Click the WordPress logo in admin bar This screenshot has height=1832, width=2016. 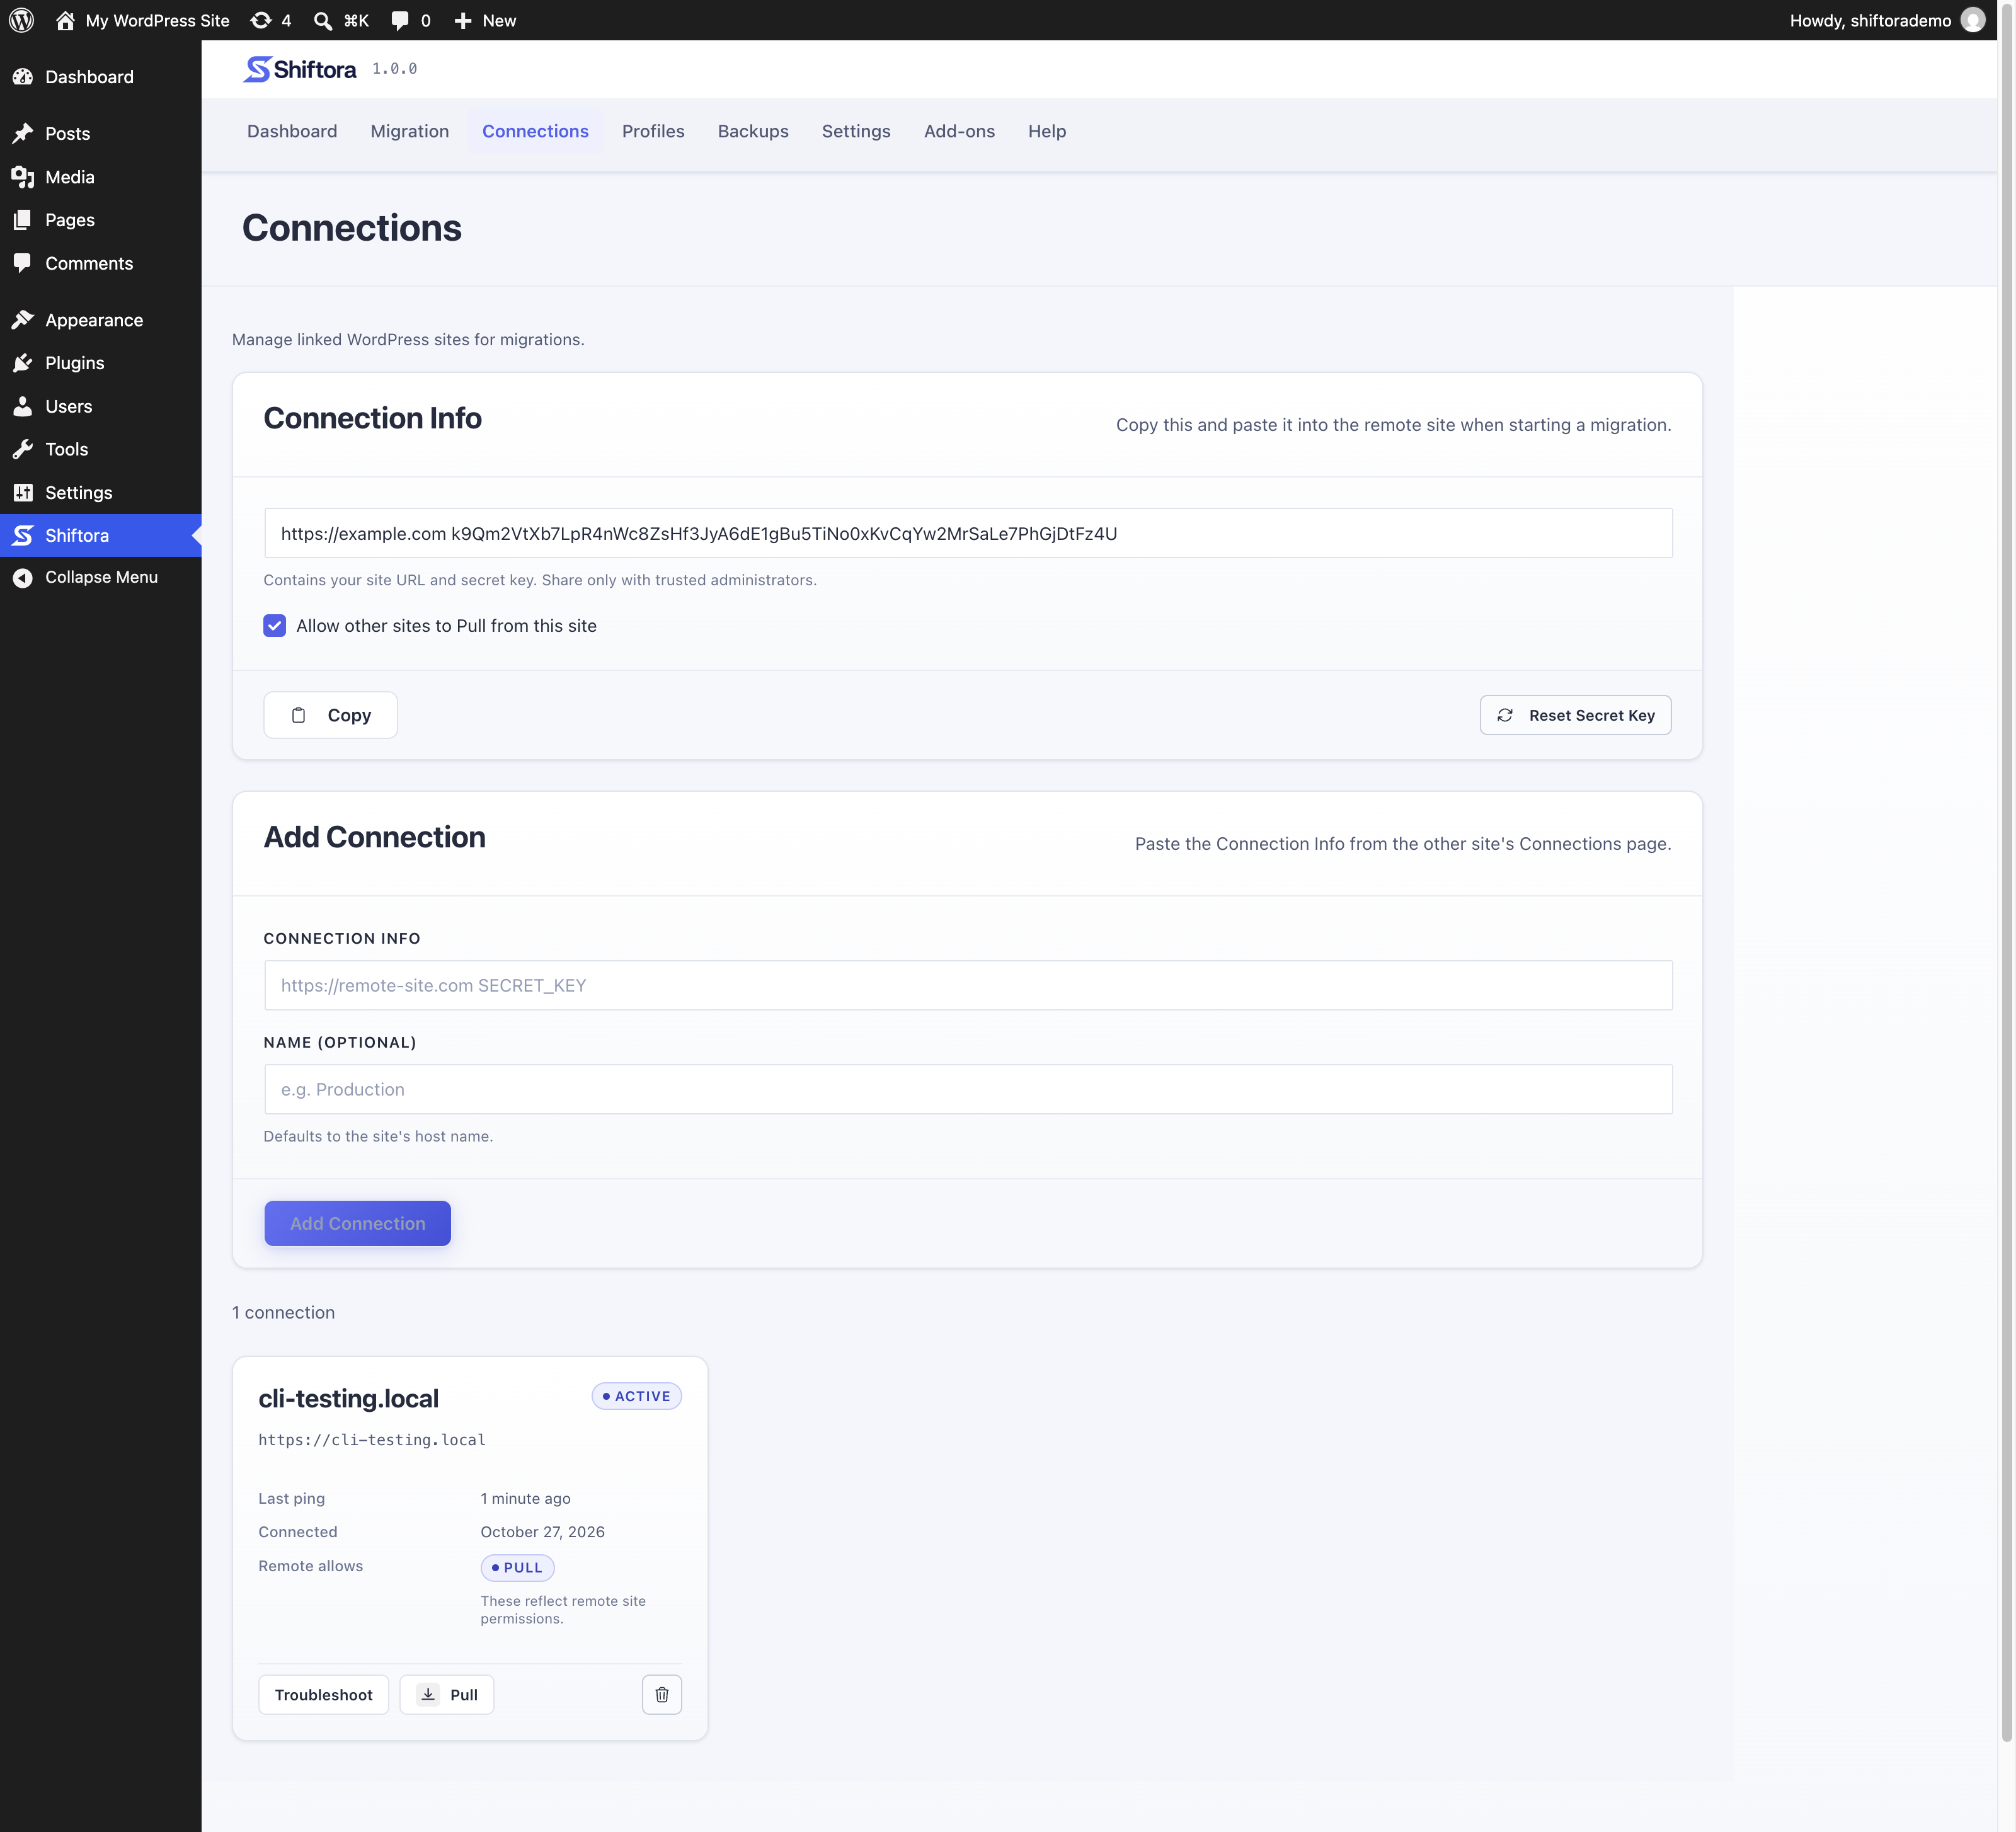(x=22, y=20)
